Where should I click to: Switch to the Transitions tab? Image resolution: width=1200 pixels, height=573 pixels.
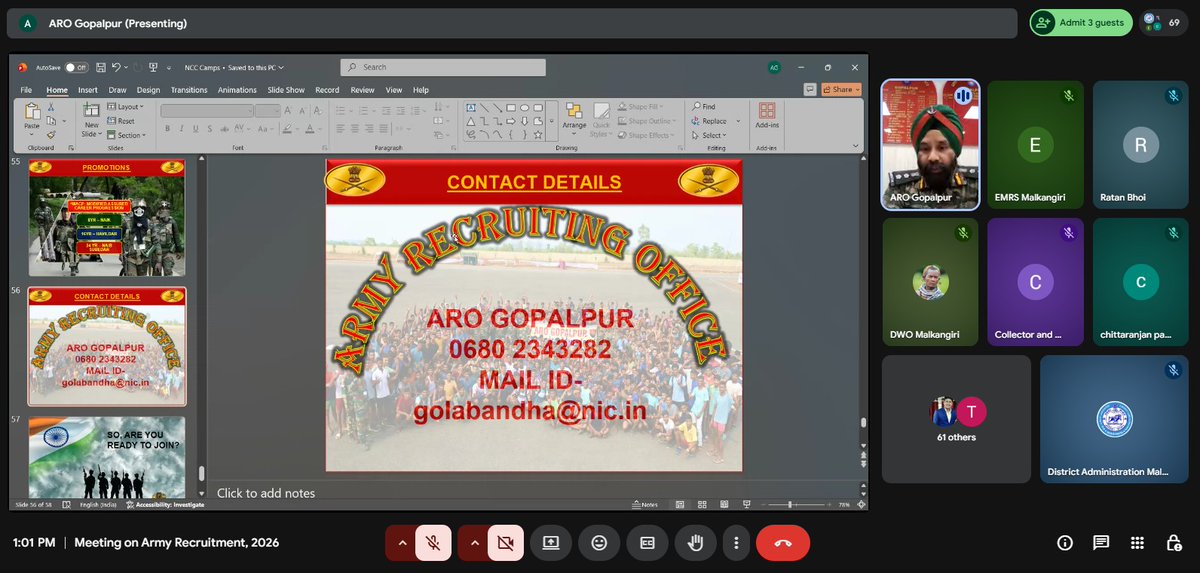click(x=189, y=90)
